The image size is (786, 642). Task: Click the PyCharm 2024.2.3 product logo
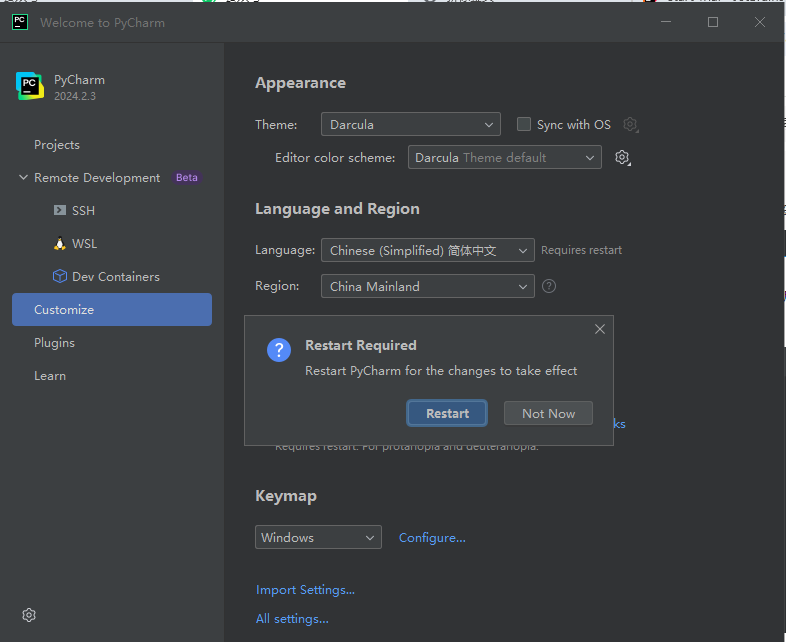pyautogui.click(x=30, y=86)
